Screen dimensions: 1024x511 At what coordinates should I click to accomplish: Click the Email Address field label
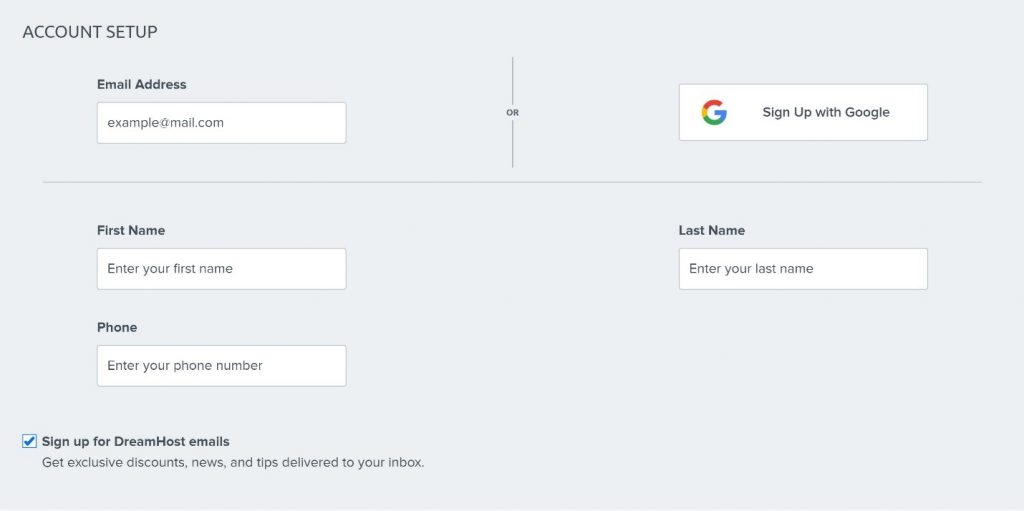[x=142, y=84]
